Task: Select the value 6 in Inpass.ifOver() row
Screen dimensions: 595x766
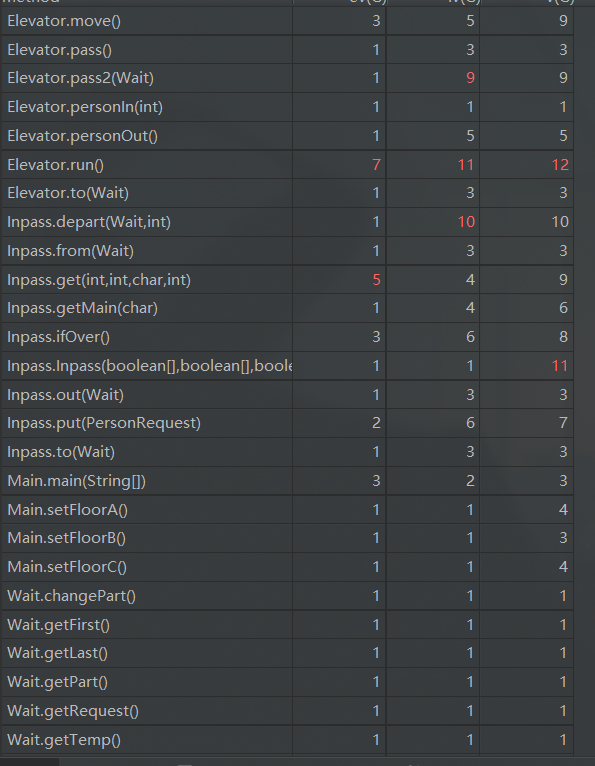Action: pyautogui.click(x=470, y=337)
